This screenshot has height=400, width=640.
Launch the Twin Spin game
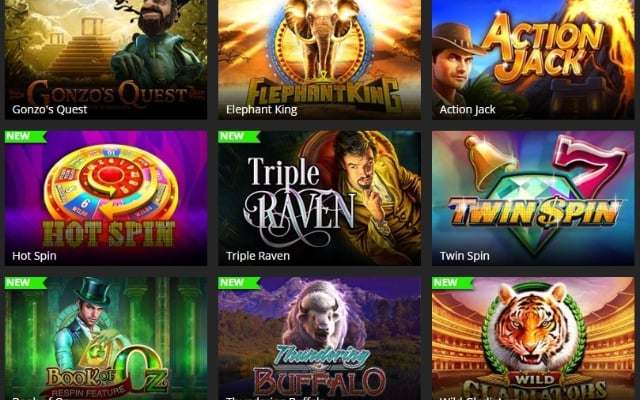[533, 198]
